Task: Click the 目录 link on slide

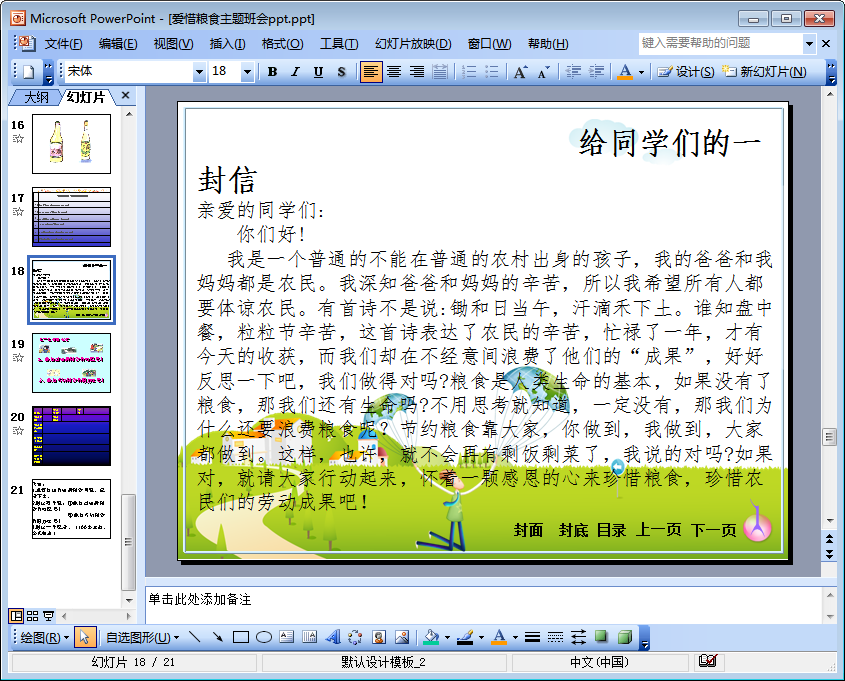Action: point(612,530)
